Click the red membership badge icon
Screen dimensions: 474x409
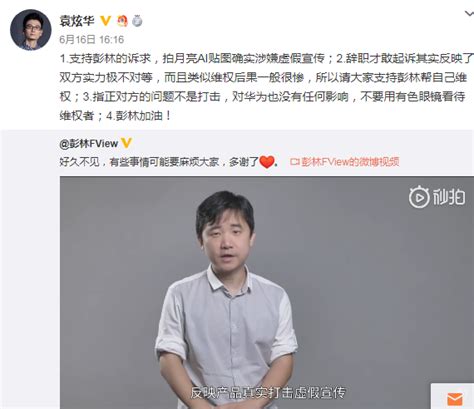click(x=122, y=21)
